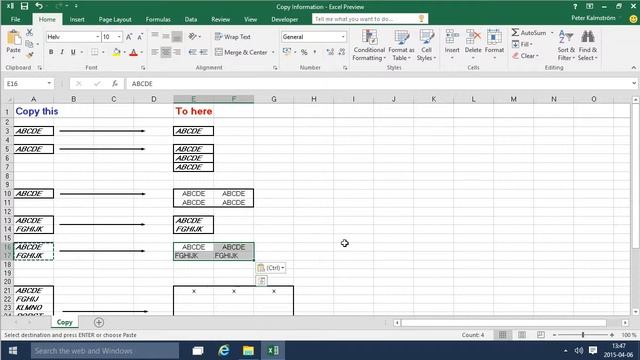Click the Insert Function fx icon

(x=115, y=83)
